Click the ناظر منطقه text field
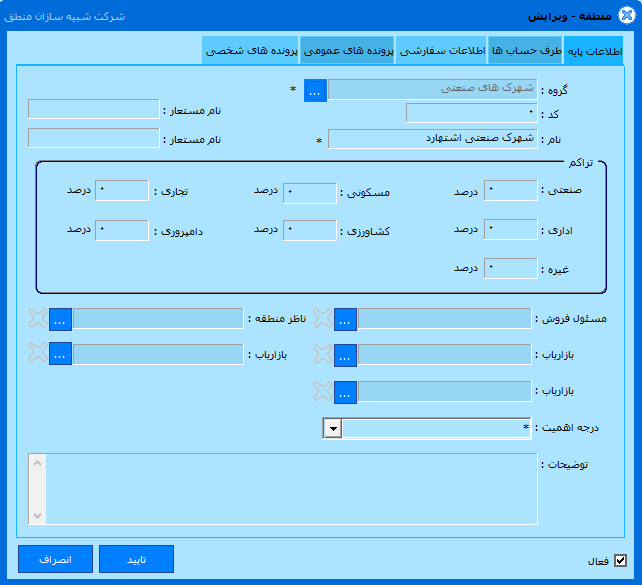642x585 pixels. (x=158, y=319)
